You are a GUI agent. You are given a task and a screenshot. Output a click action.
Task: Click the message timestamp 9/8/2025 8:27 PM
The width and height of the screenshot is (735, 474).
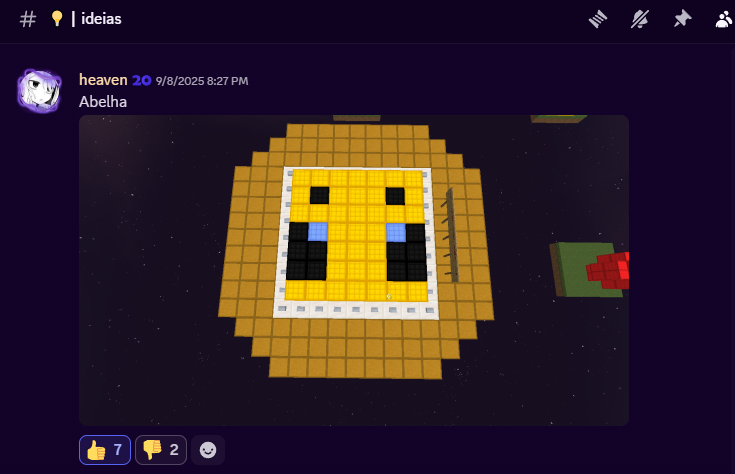click(202, 81)
